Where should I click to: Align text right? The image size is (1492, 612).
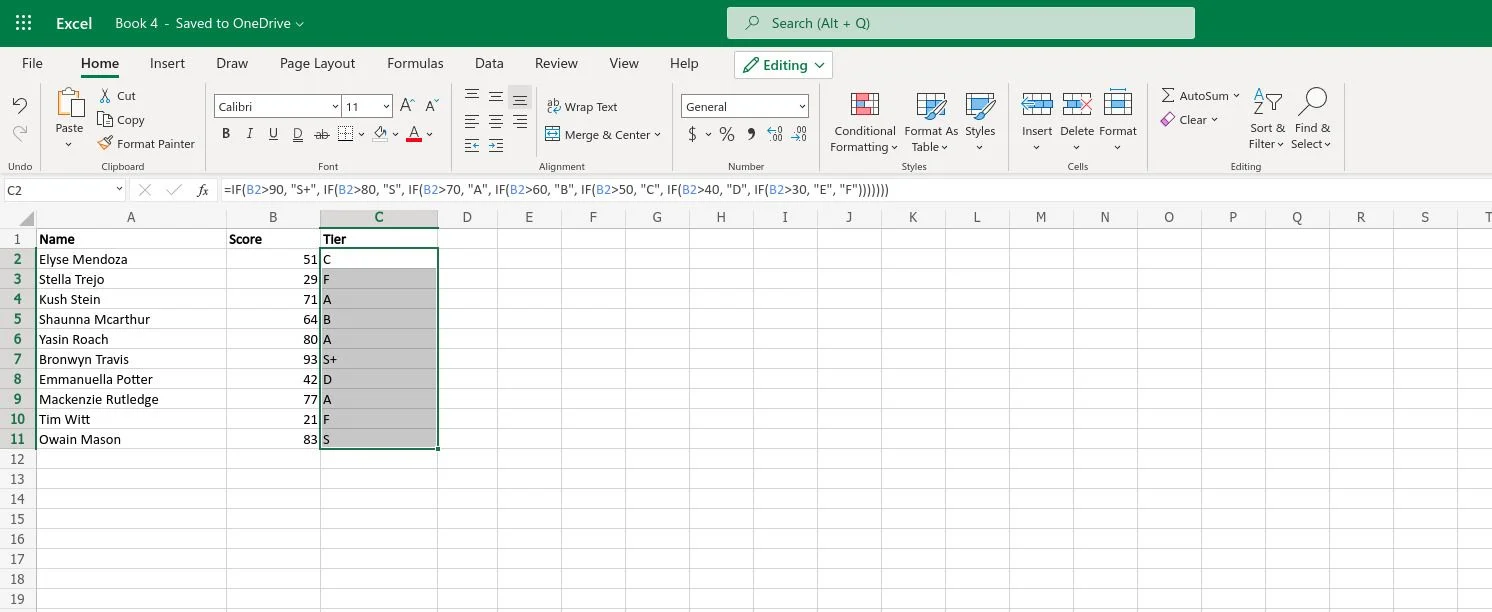[520, 122]
